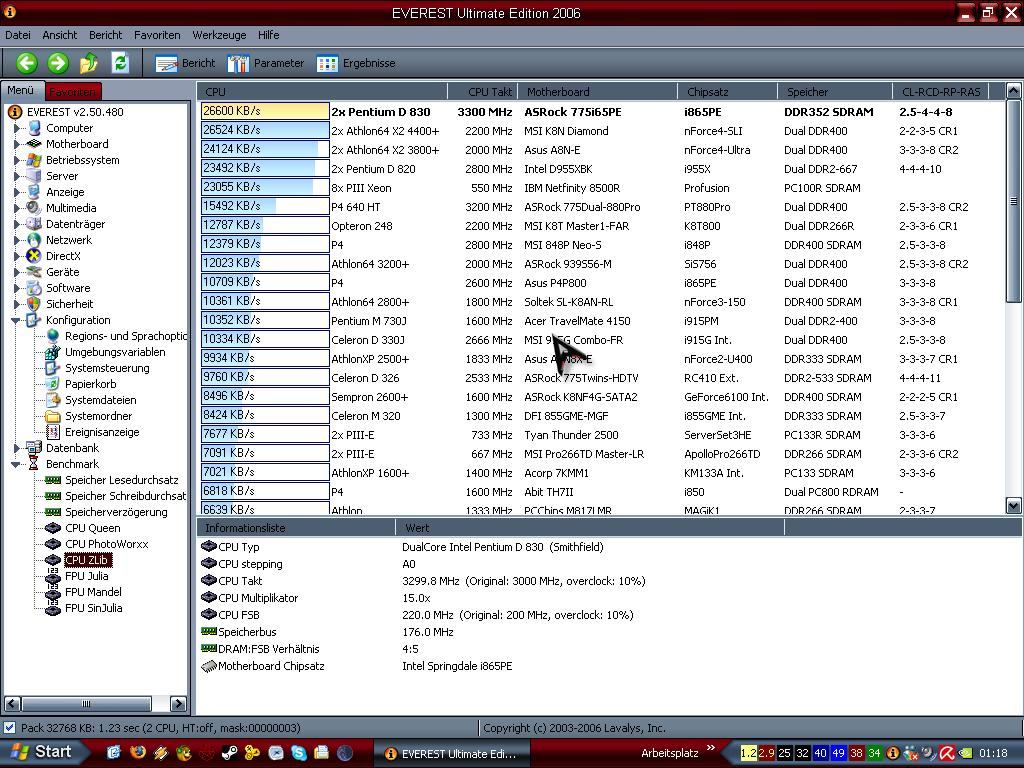The height and width of the screenshot is (768, 1024).
Task: Click the green Forward arrow toolbar icon
Action: pos(58,63)
